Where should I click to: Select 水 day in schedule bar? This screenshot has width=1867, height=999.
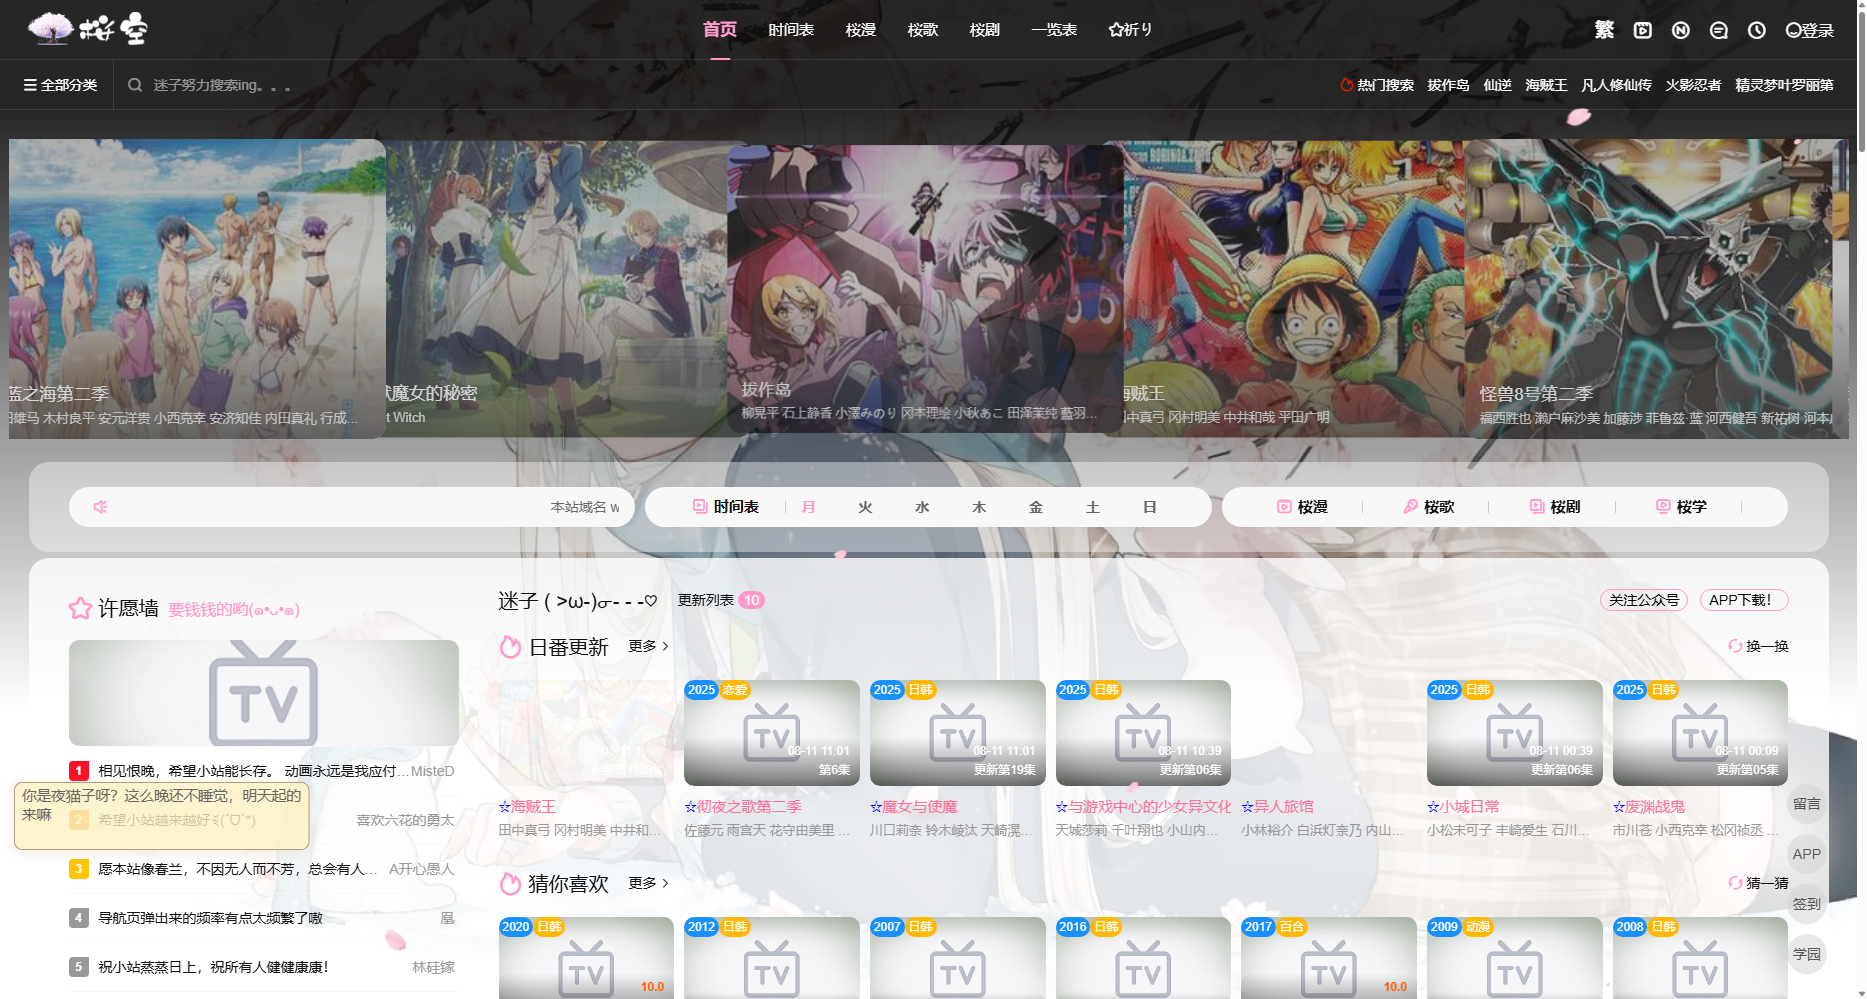point(922,507)
